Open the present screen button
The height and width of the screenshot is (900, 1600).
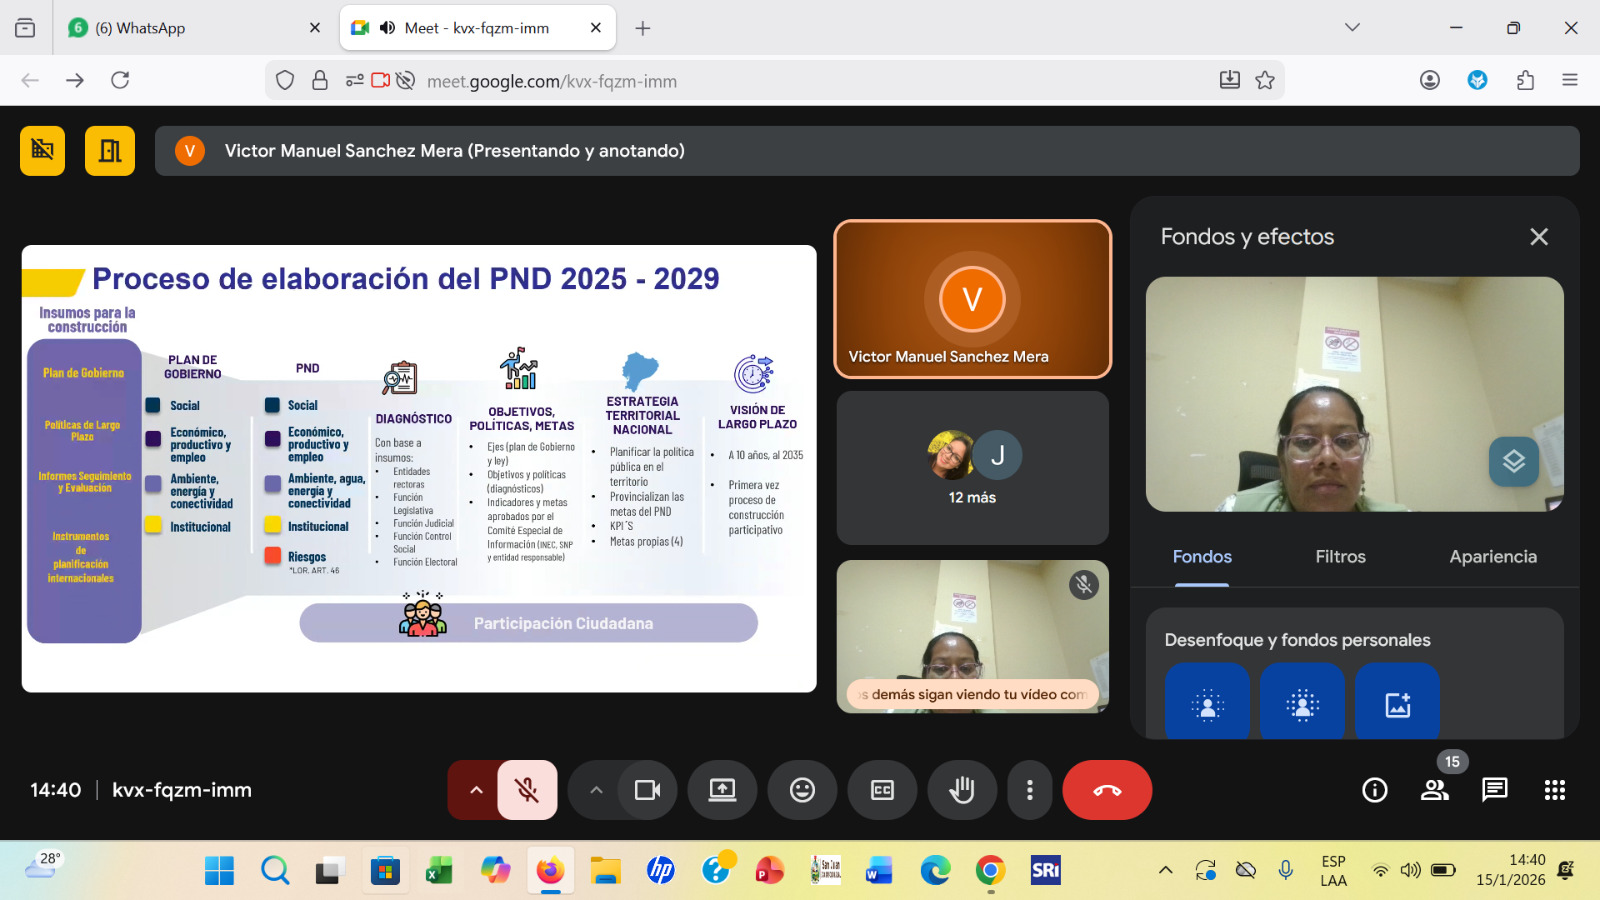pyautogui.click(x=722, y=790)
